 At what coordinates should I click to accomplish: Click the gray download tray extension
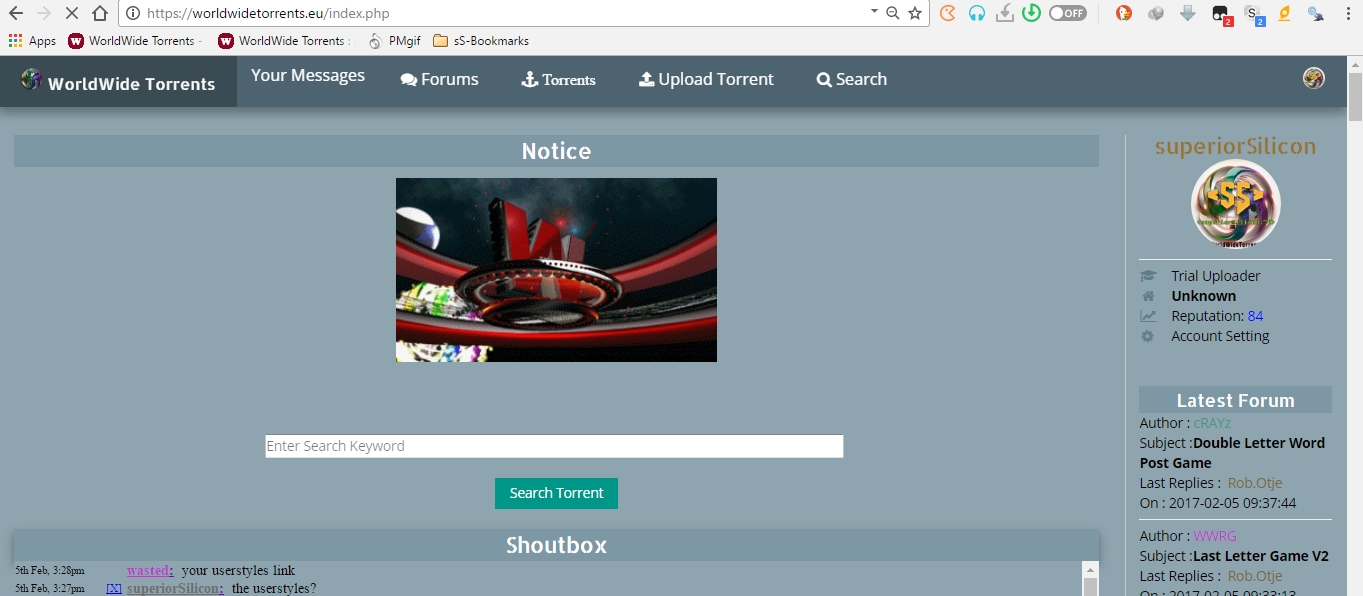[x=1005, y=13]
